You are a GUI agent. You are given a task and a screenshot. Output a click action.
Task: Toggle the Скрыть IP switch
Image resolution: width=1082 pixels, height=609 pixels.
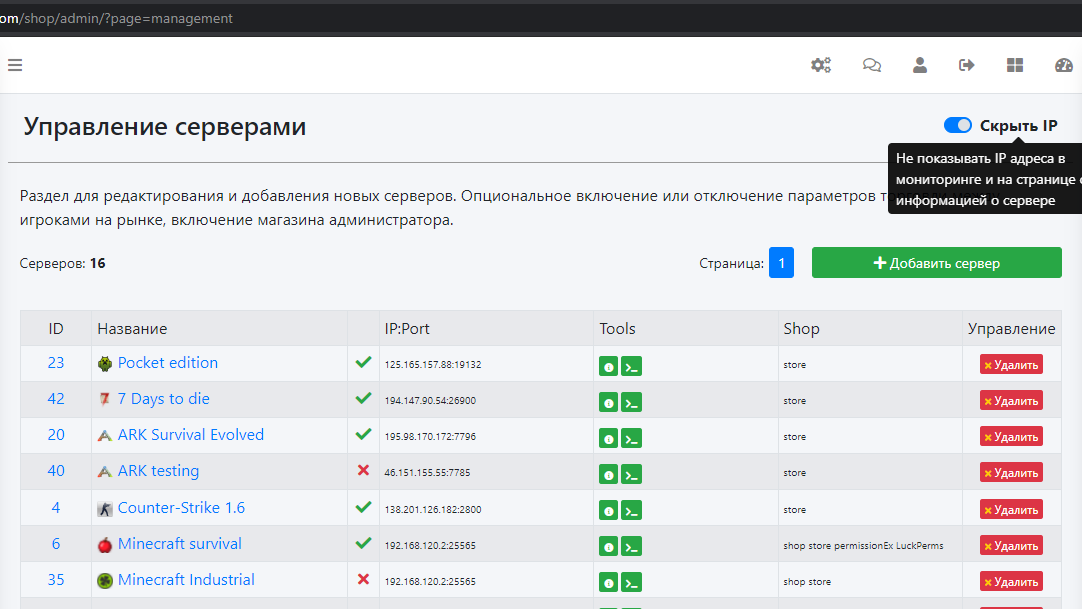958,125
